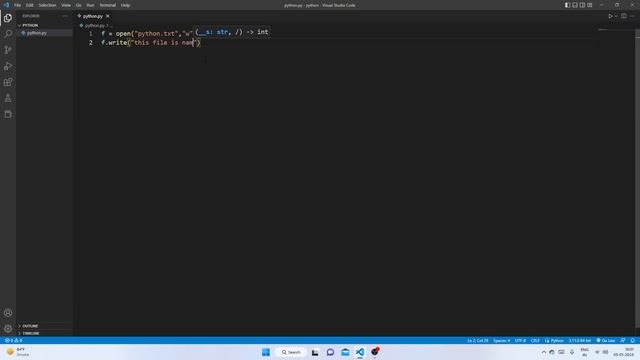Click line number 2 in gutter
The width and height of the screenshot is (640, 360).
point(91,42)
